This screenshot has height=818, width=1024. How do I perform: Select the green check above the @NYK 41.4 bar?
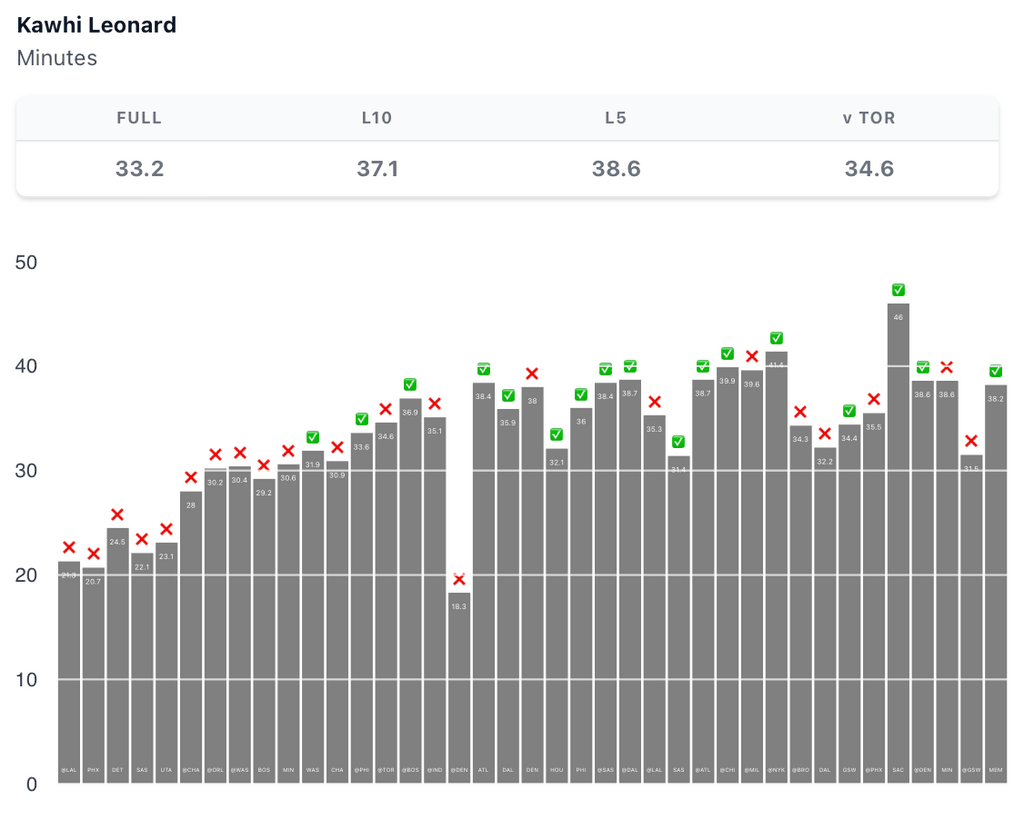(776, 338)
